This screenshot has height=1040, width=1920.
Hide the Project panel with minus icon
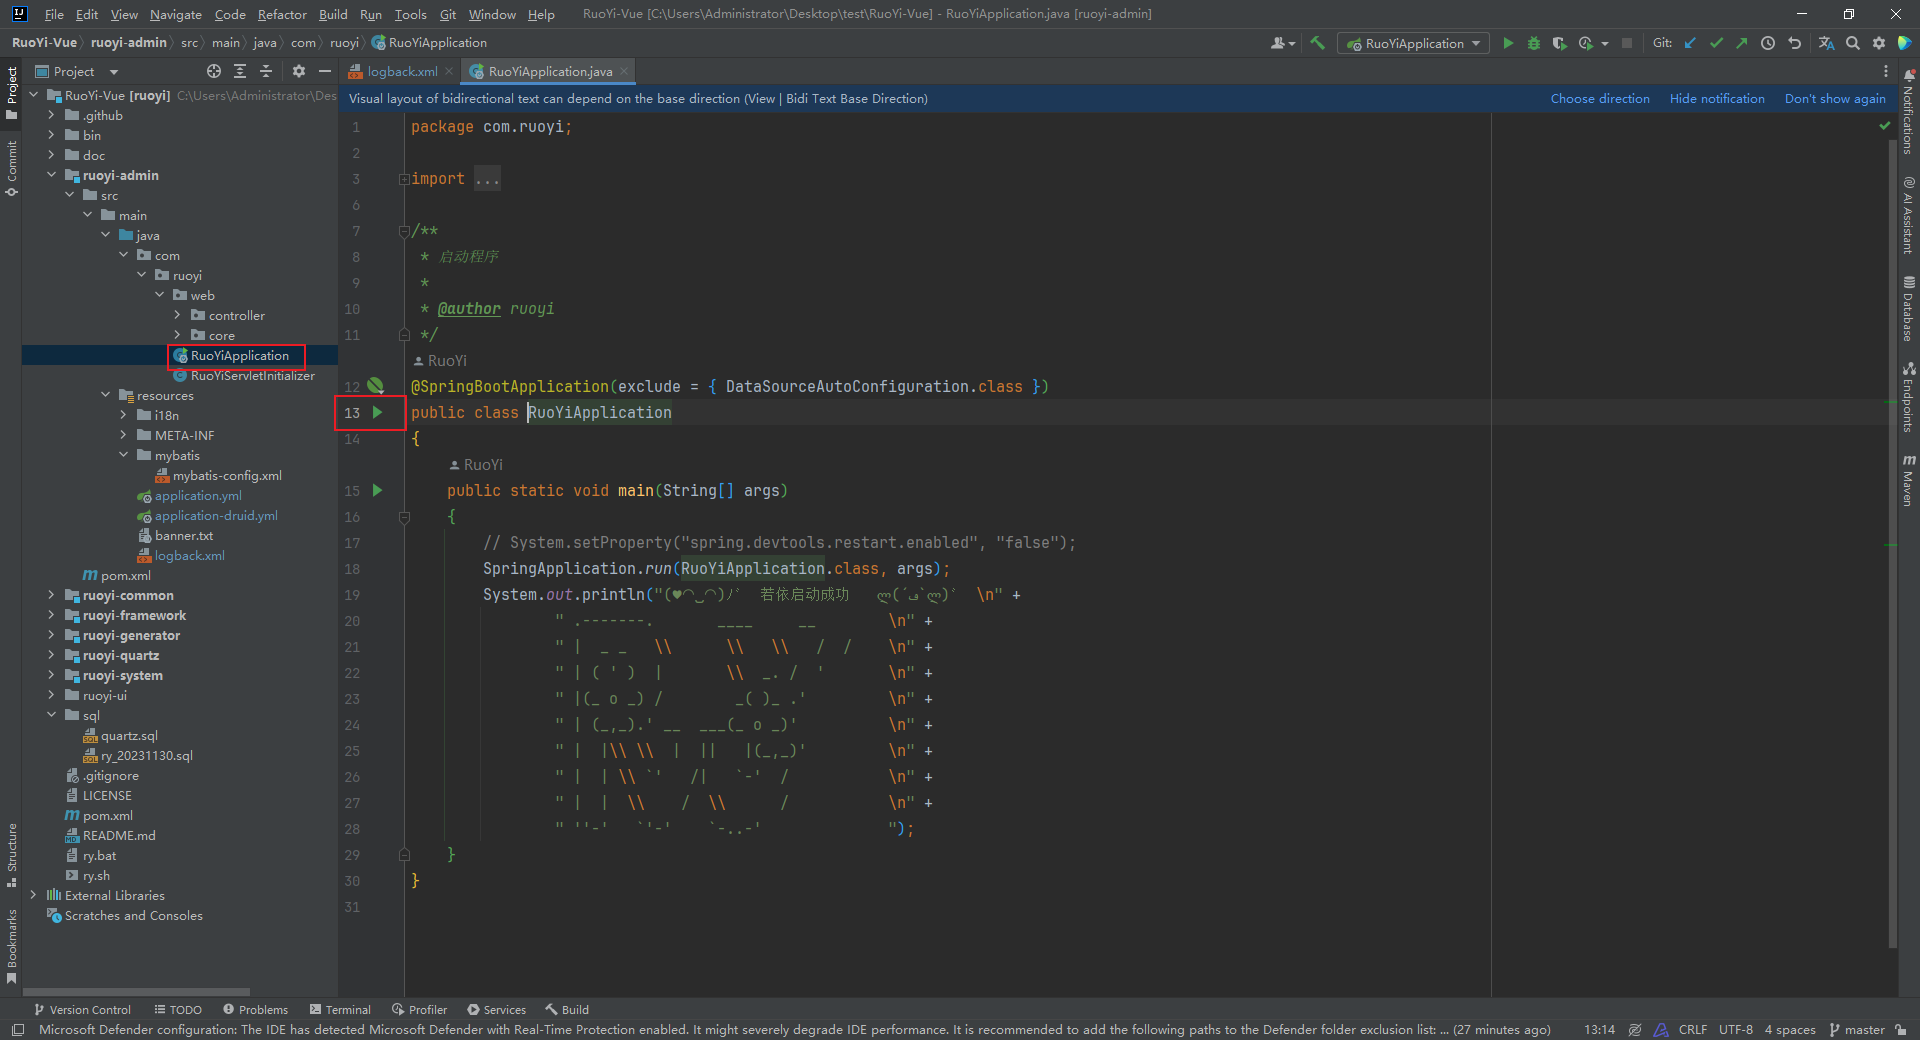click(x=325, y=71)
